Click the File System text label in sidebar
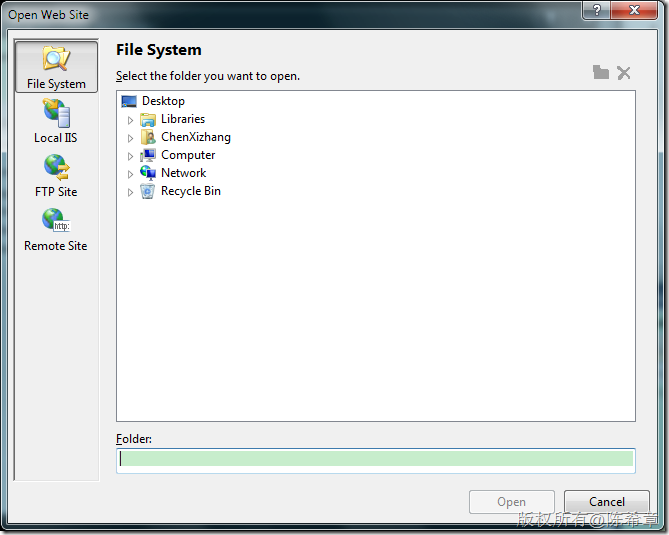Viewport: 669px width, 535px height. [x=56, y=84]
